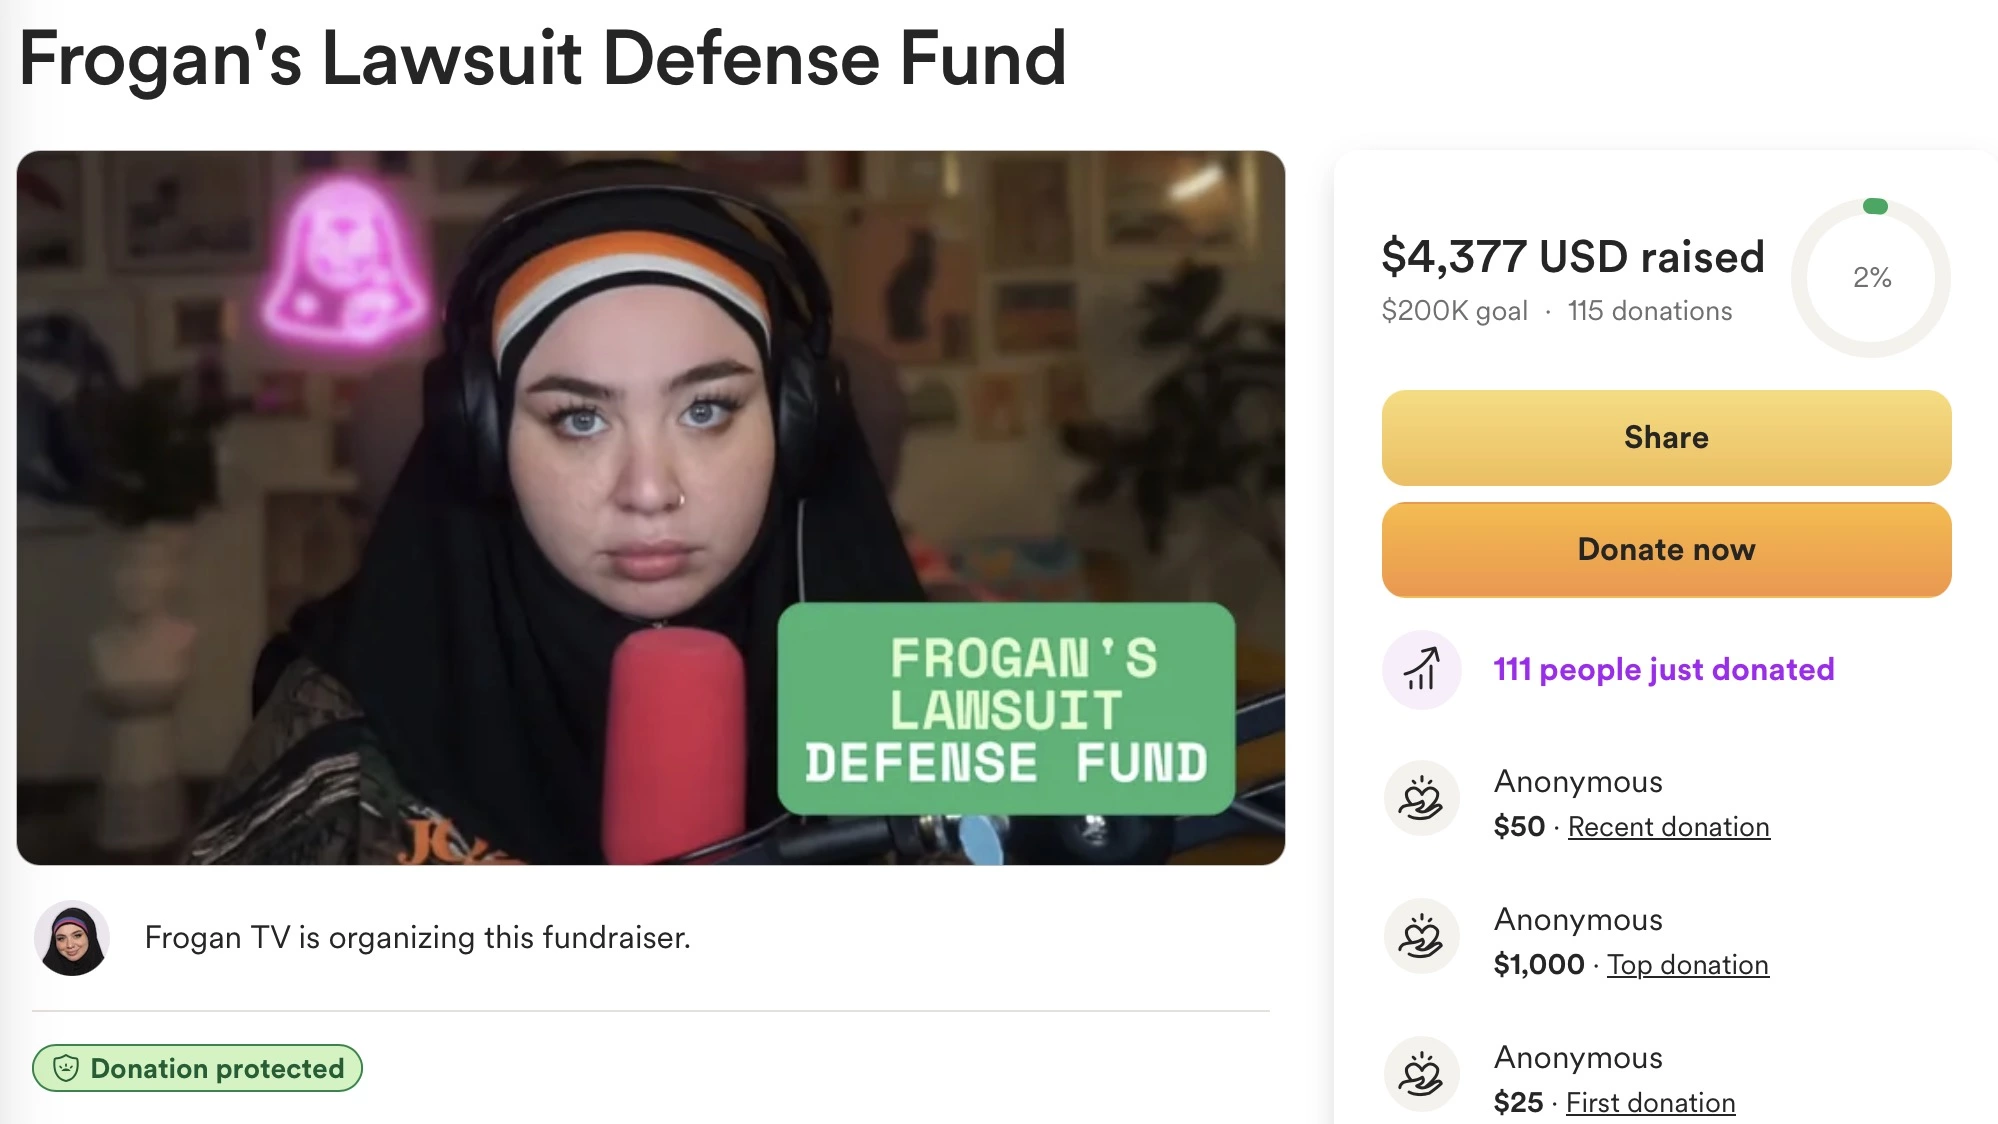Click the Frogan TV organizer avatar

pyautogui.click(x=72, y=938)
